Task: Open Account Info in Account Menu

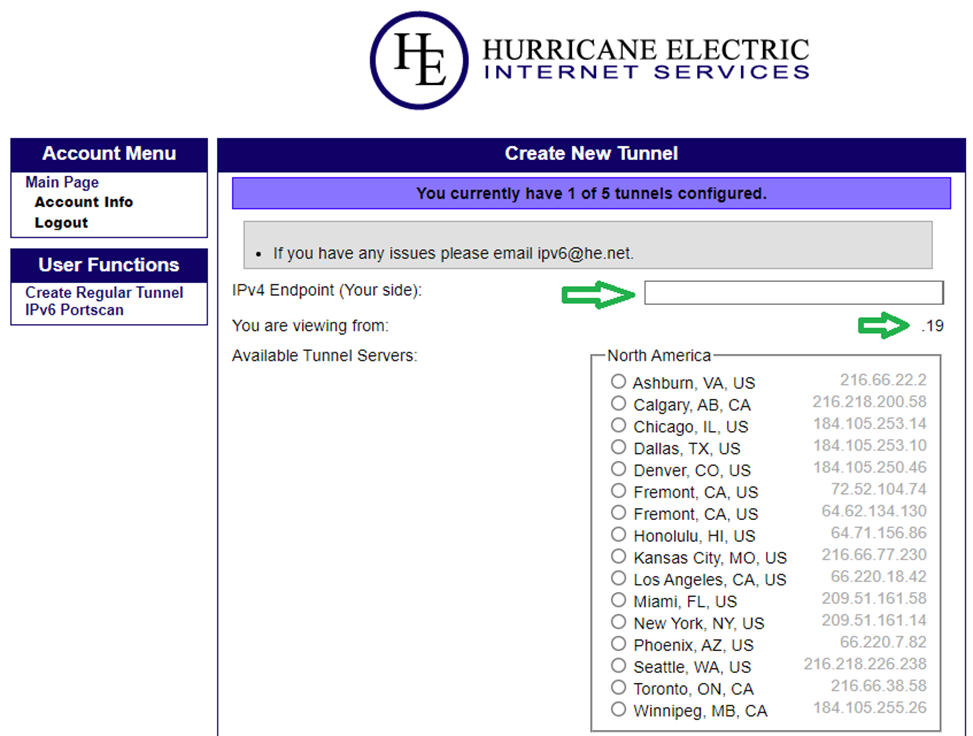Action: click(x=84, y=202)
